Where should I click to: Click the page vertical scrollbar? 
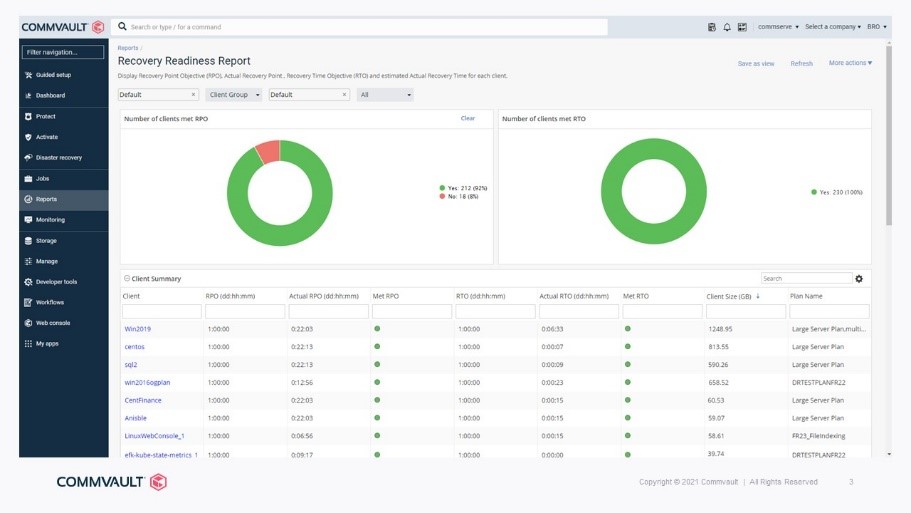point(888,135)
